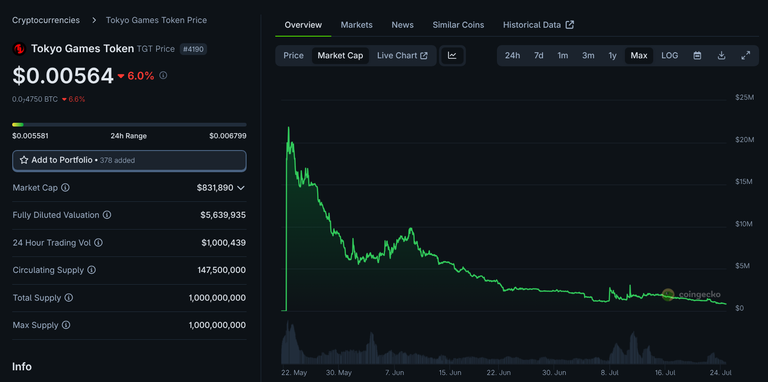The width and height of the screenshot is (768, 382).
Task: Click the $10M y-axis label
Action: tap(744, 224)
